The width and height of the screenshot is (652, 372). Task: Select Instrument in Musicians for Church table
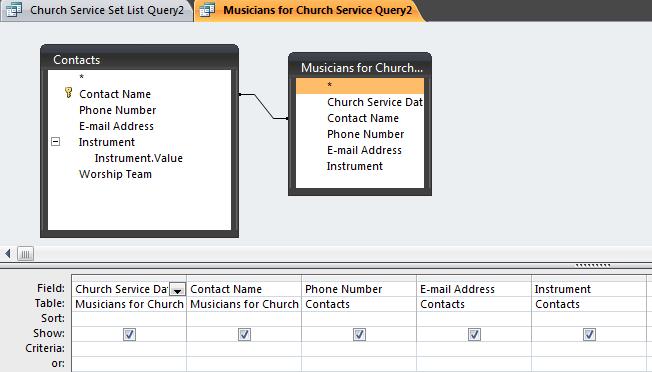355,166
